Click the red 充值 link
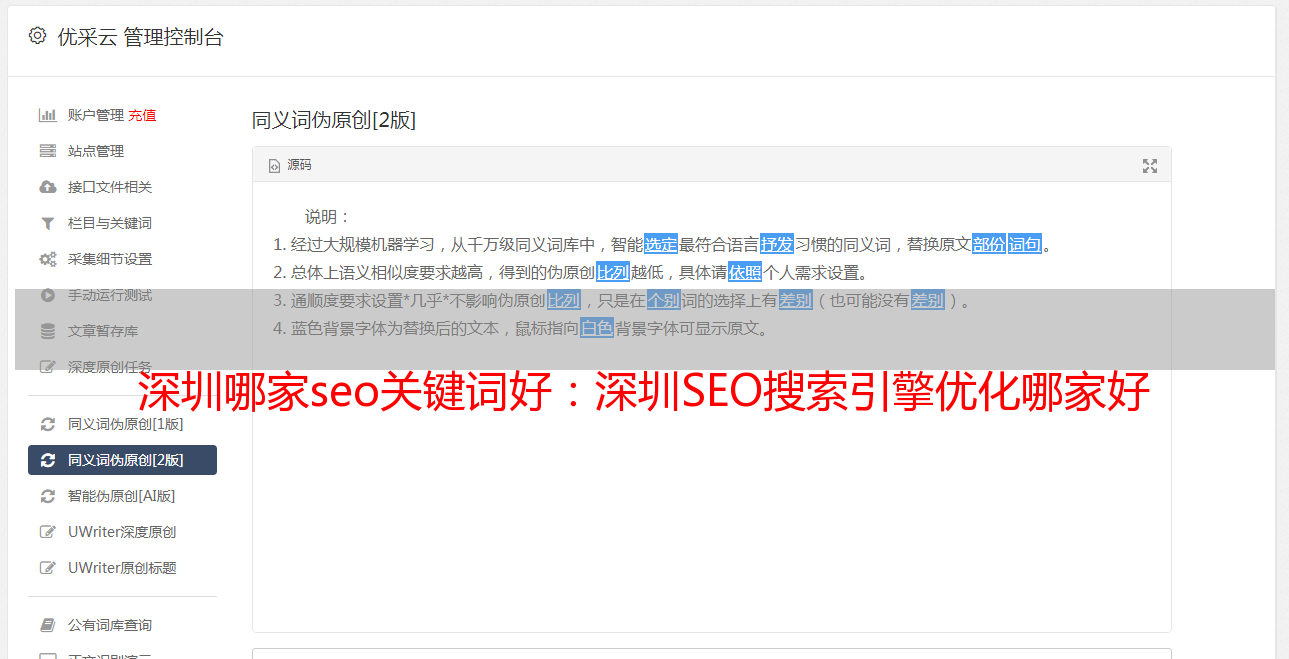Image resolution: width=1289 pixels, height=659 pixels. [x=142, y=115]
